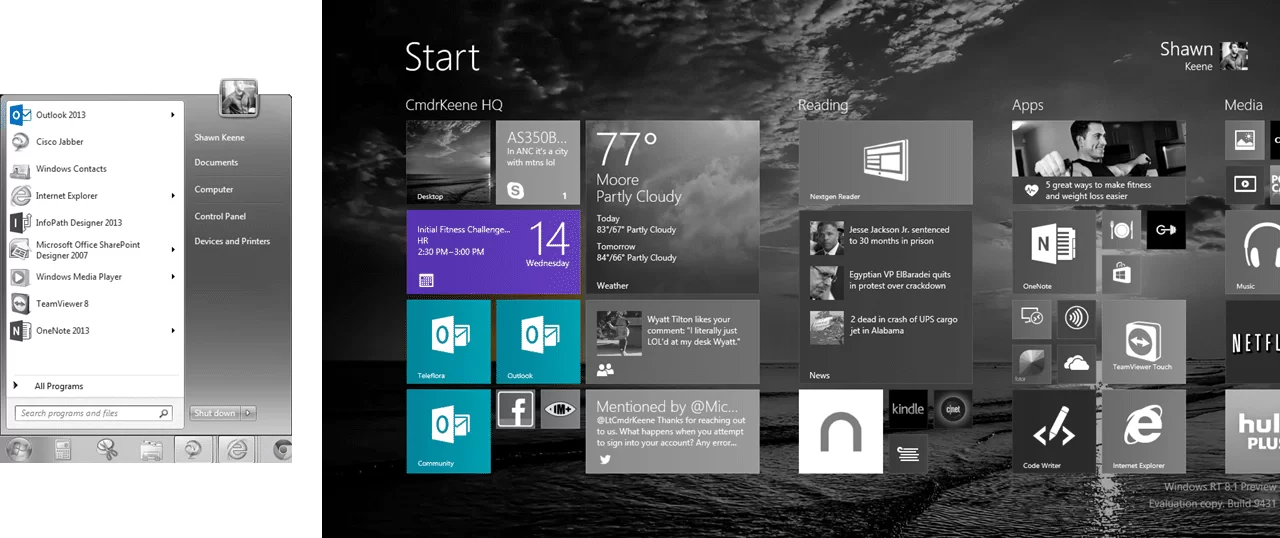Open Health & Fitness tile about weight loss
Image resolution: width=1280 pixels, height=538 pixels.
(x=1099, y=163)
